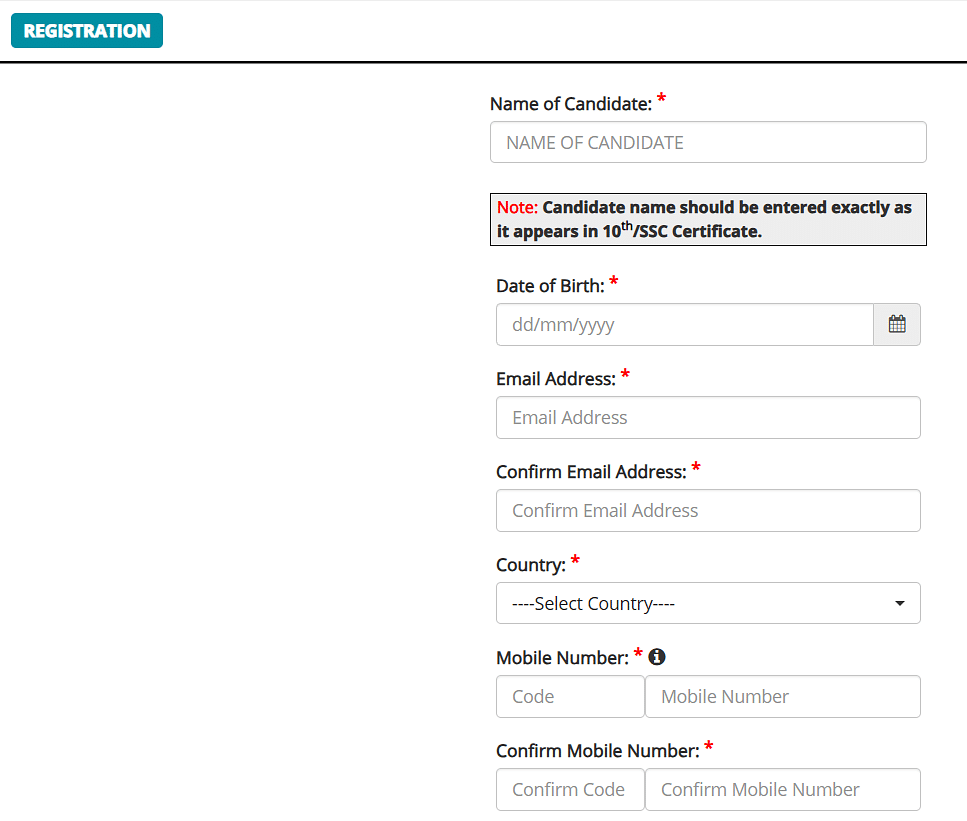This screenshot has height=821, width=967.
Task: Click into the Email Address input box
Action: (708, 418)
